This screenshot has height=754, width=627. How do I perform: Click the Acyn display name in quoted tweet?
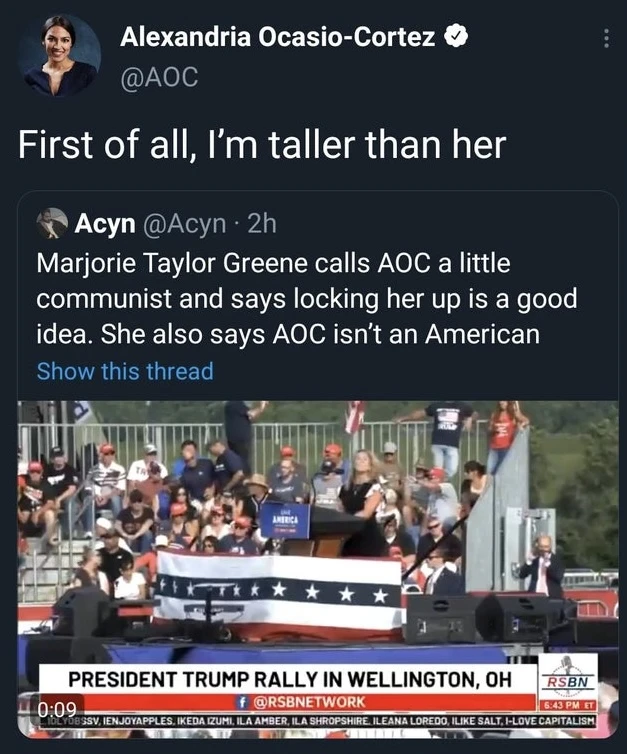105,224
